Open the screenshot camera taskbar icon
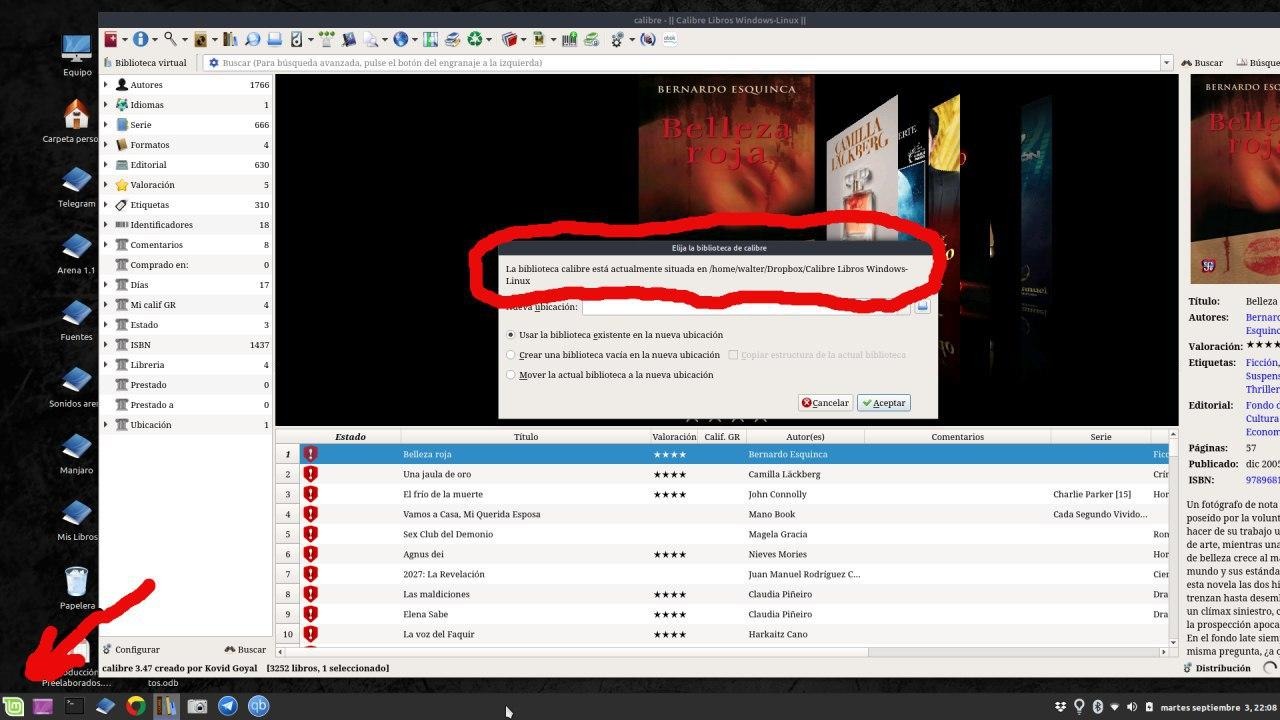The image size is (1280, 720). tap(197, 706)
